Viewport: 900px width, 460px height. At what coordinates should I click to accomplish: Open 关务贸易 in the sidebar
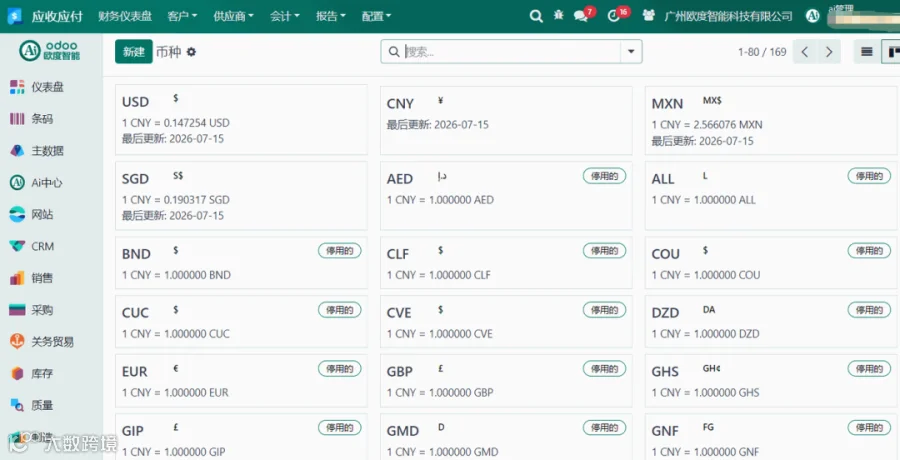pos(42,342)
